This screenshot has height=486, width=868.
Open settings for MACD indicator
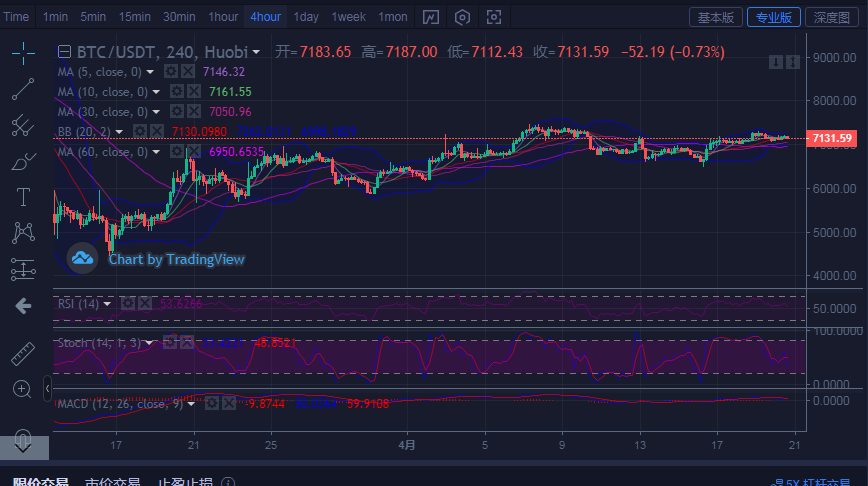(211, 404)
